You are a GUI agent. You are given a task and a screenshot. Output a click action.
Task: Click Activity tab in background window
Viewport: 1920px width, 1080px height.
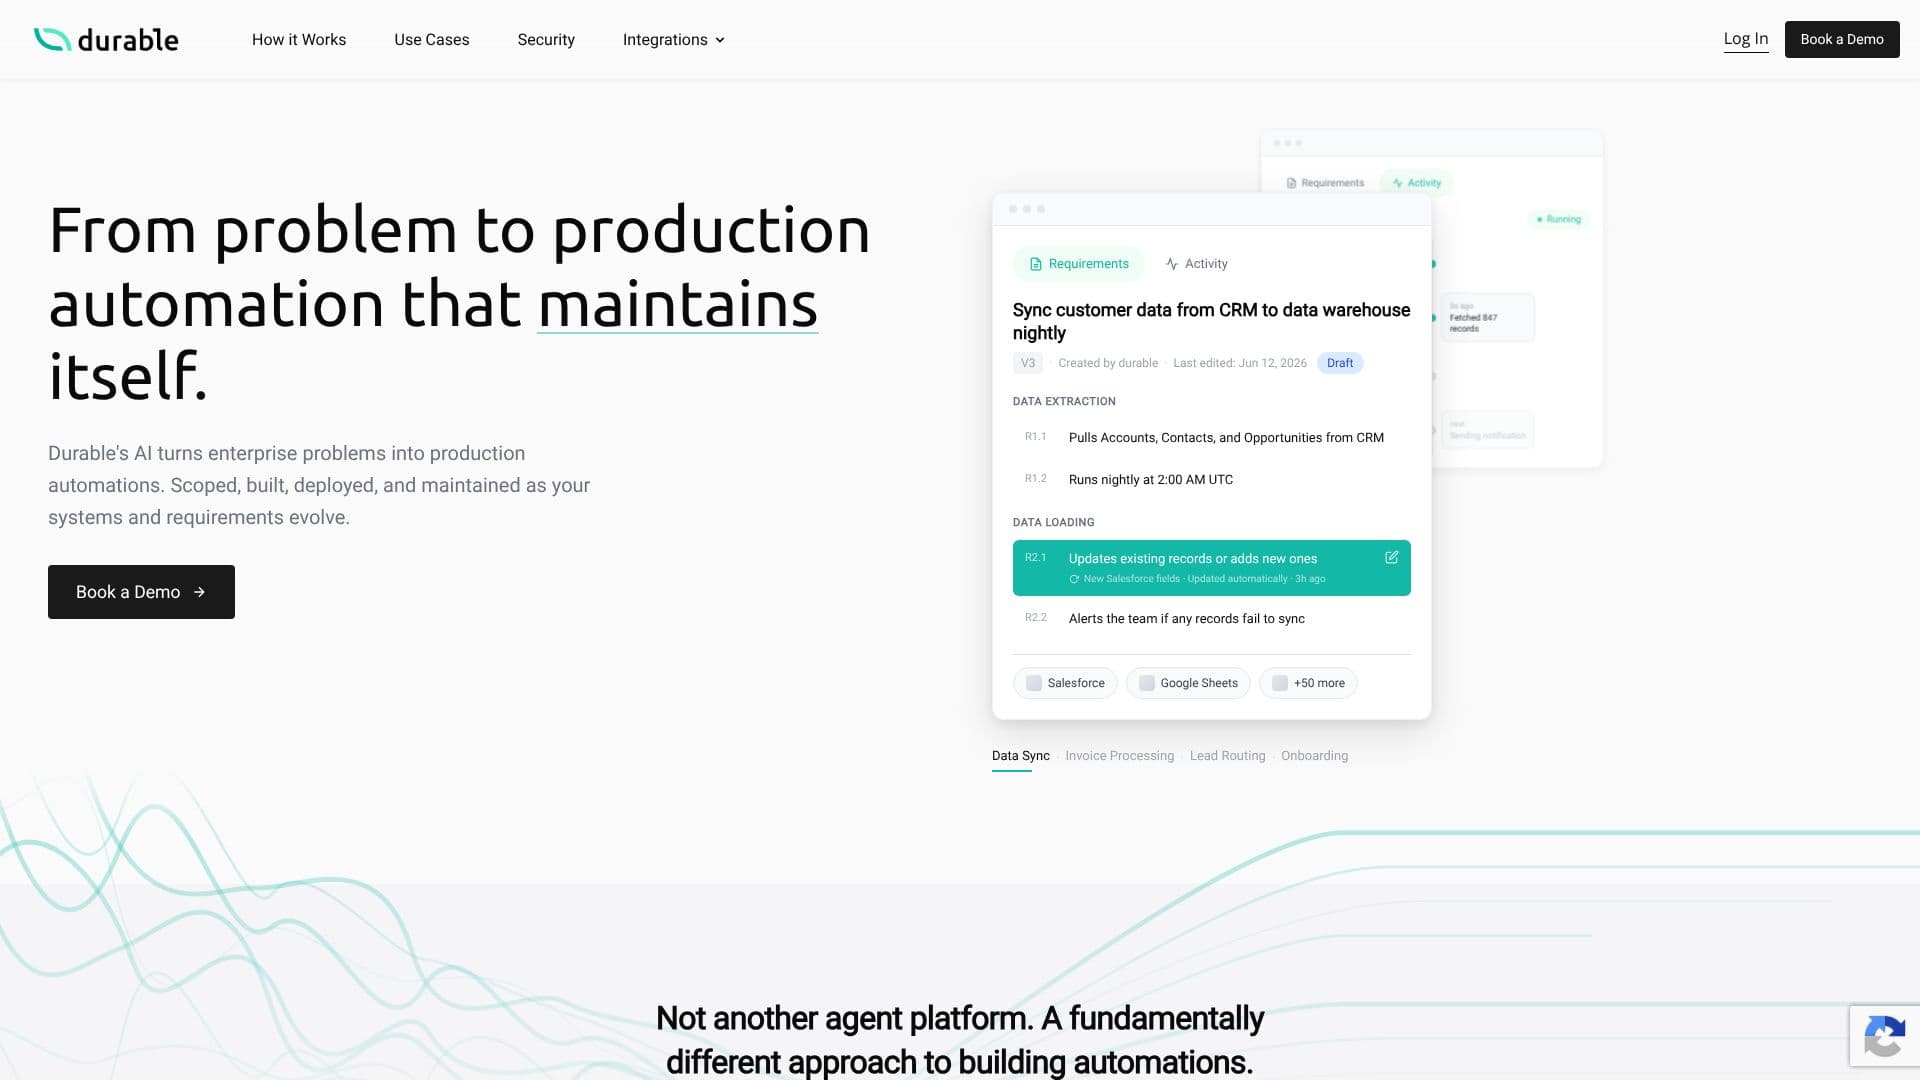[x=1417, y=183]
